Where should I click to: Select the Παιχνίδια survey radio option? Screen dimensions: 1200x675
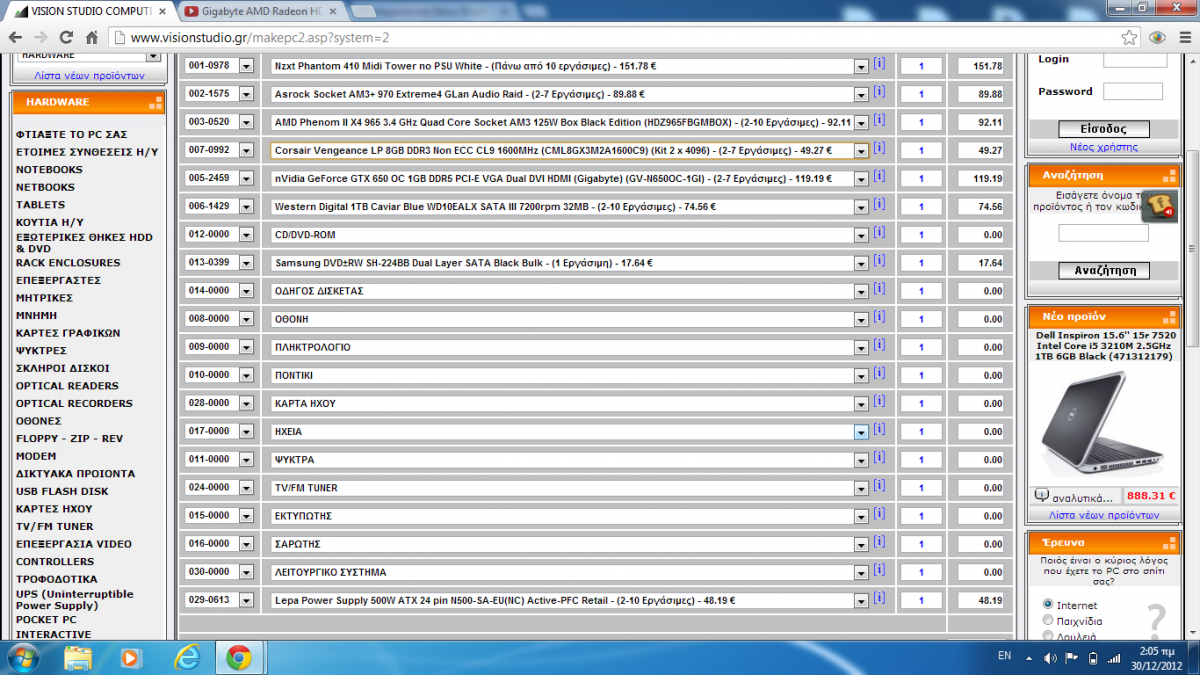(1048, 620)
